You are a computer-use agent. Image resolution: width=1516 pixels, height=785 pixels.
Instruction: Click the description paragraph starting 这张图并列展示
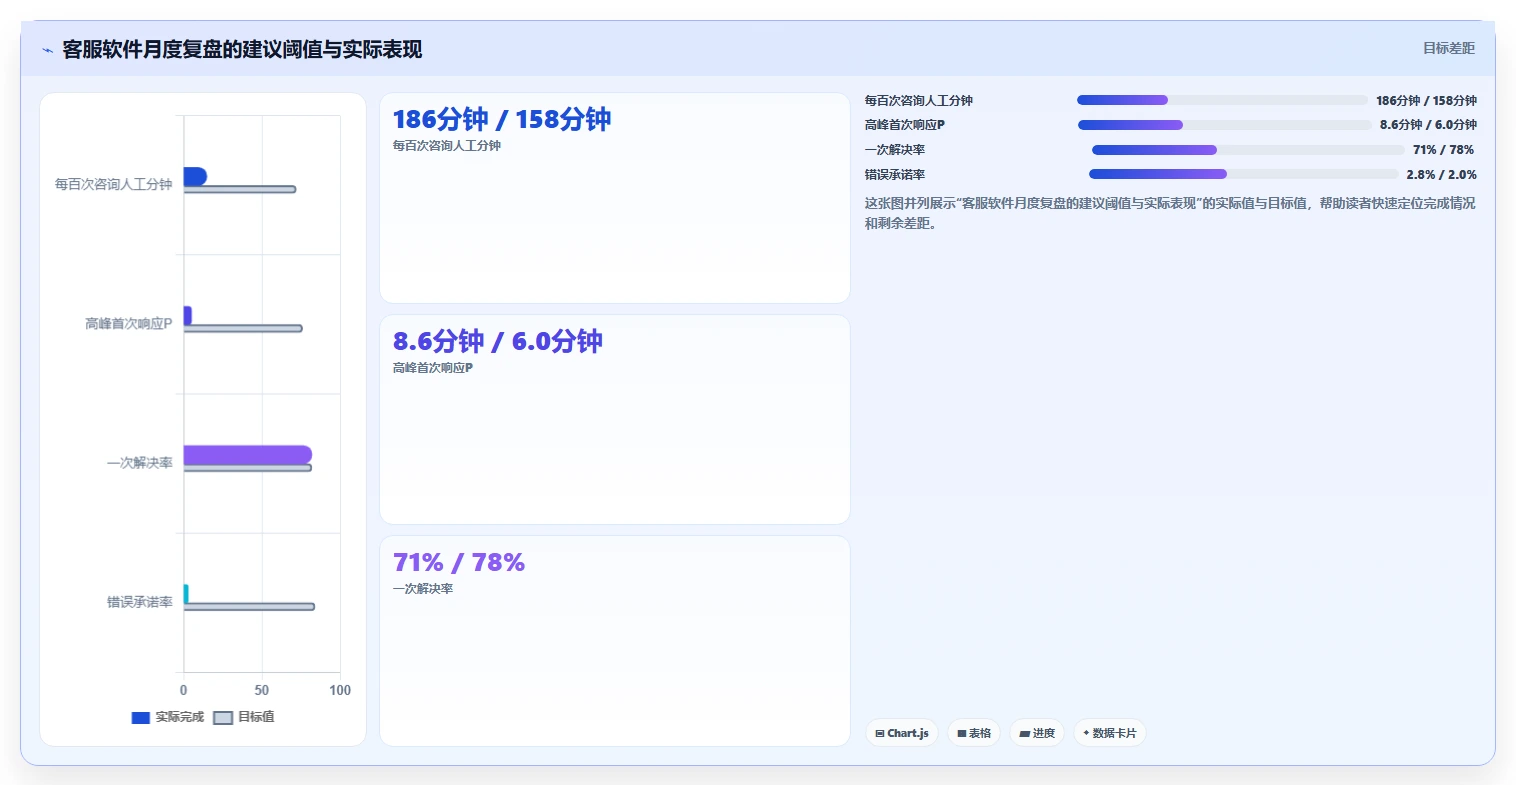(1170, 213)
